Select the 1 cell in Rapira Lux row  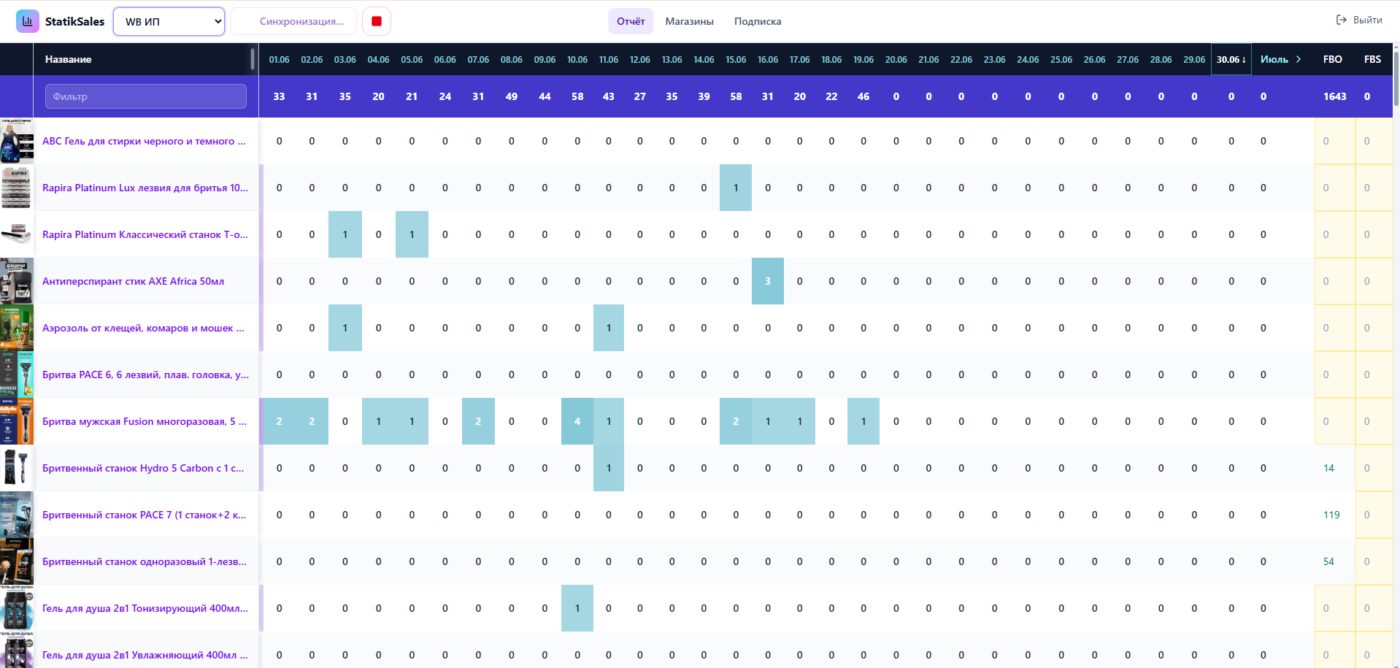coord(735,188)
